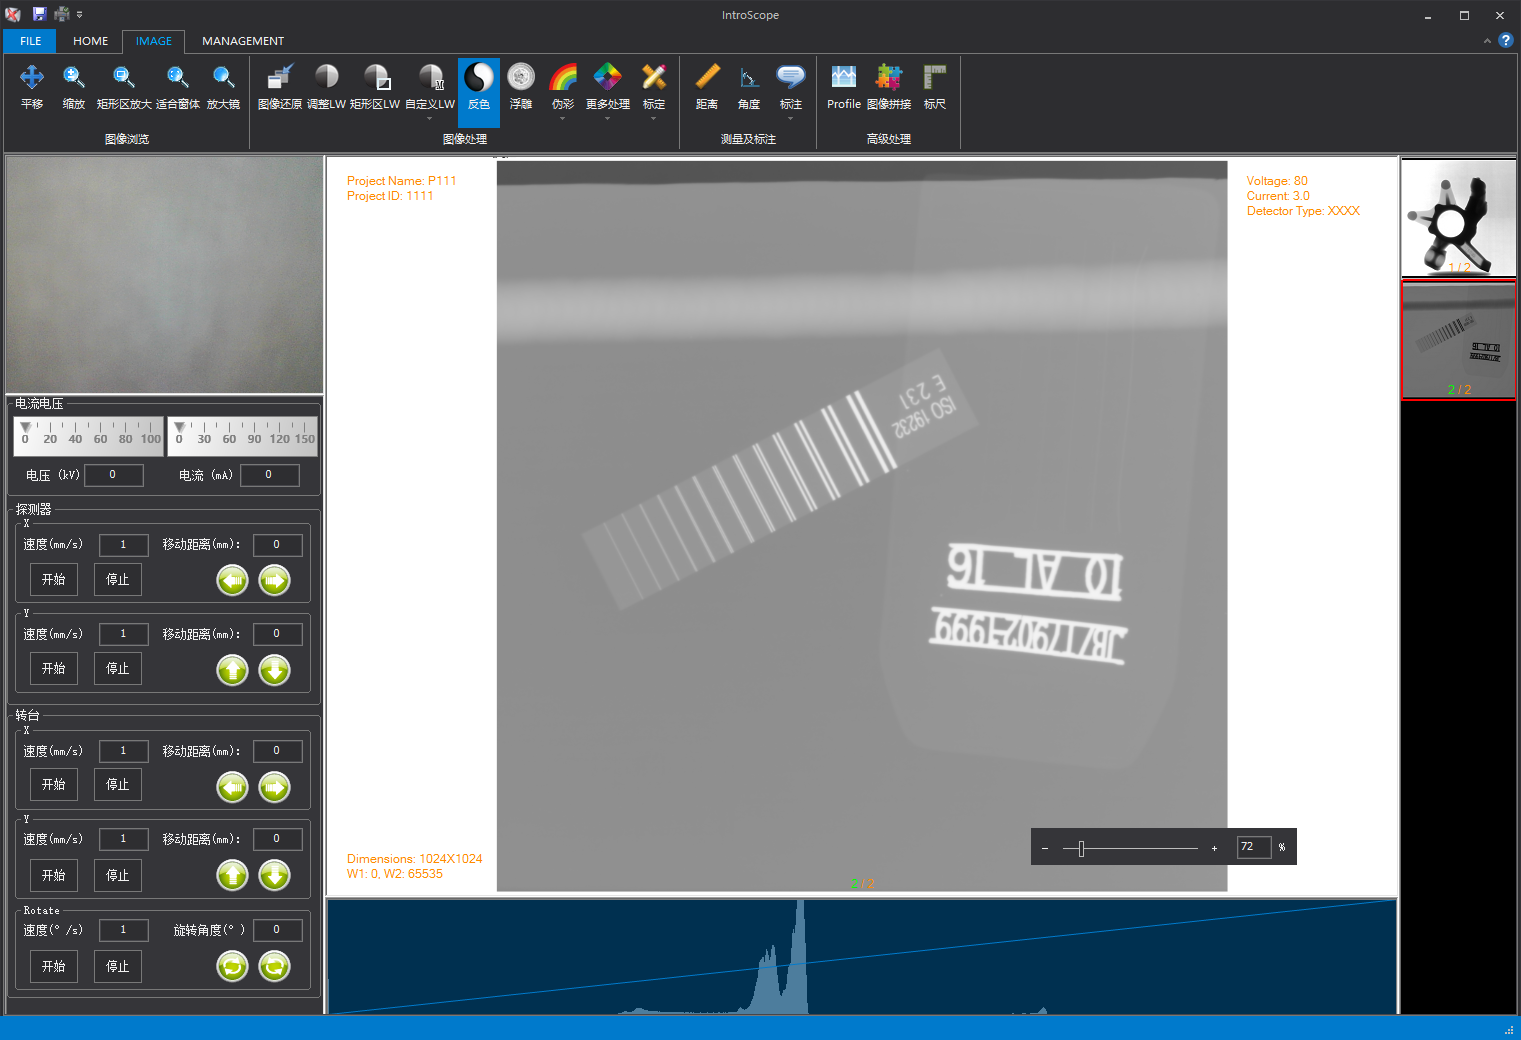
Task: Move detector Y up with arrow
Action: click(x=233, y=670)
